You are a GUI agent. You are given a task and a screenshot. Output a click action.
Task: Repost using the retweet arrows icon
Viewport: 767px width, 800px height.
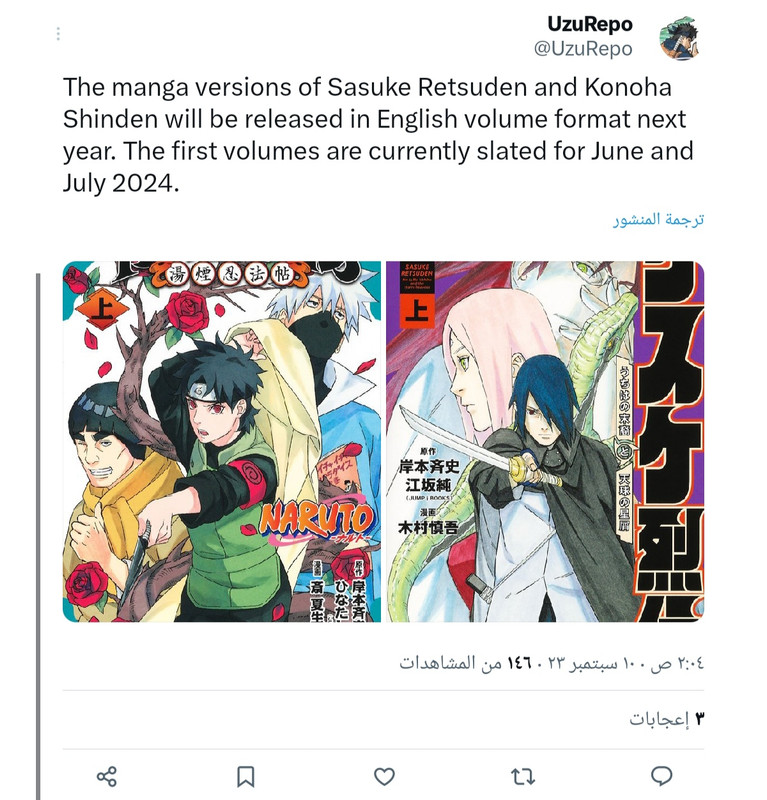pyautogui.click(x=523, y=776)
